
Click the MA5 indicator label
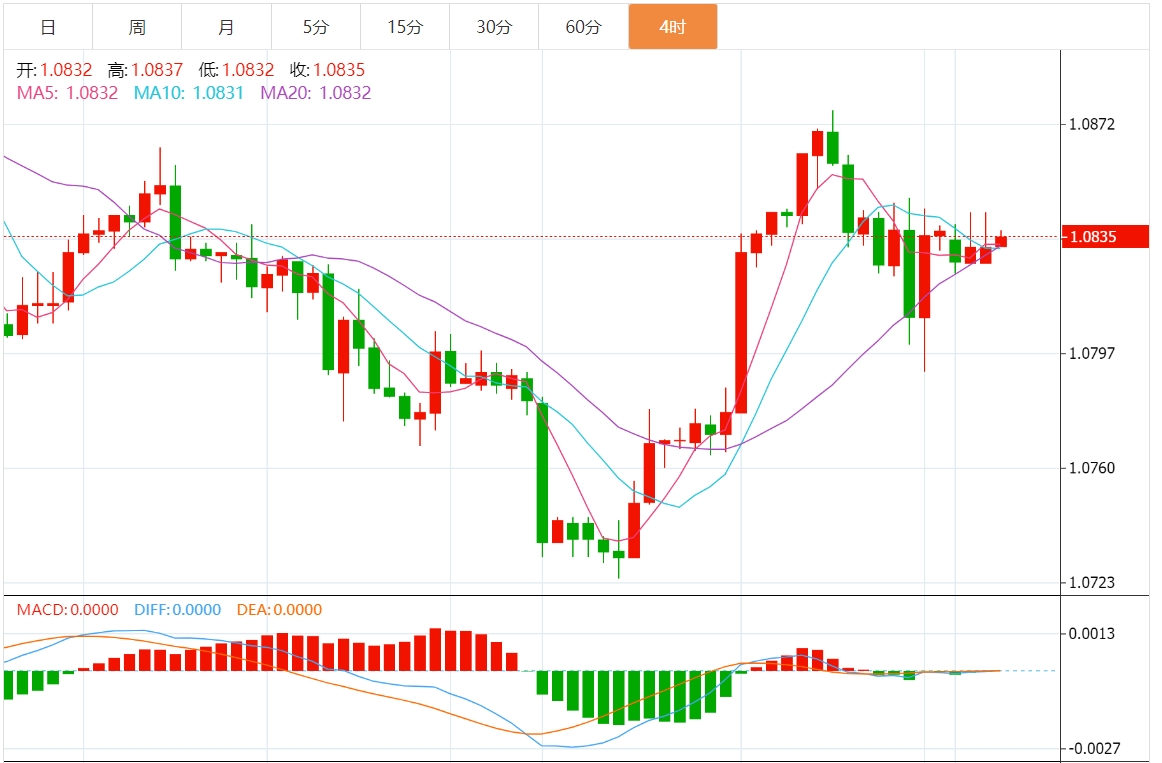(67, 93)
